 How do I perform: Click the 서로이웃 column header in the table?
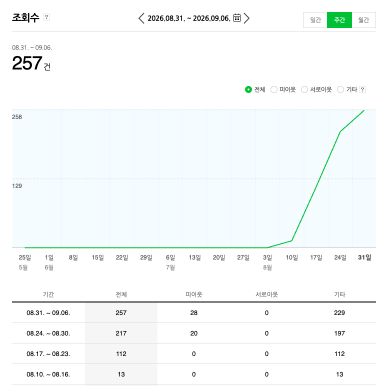266,294
